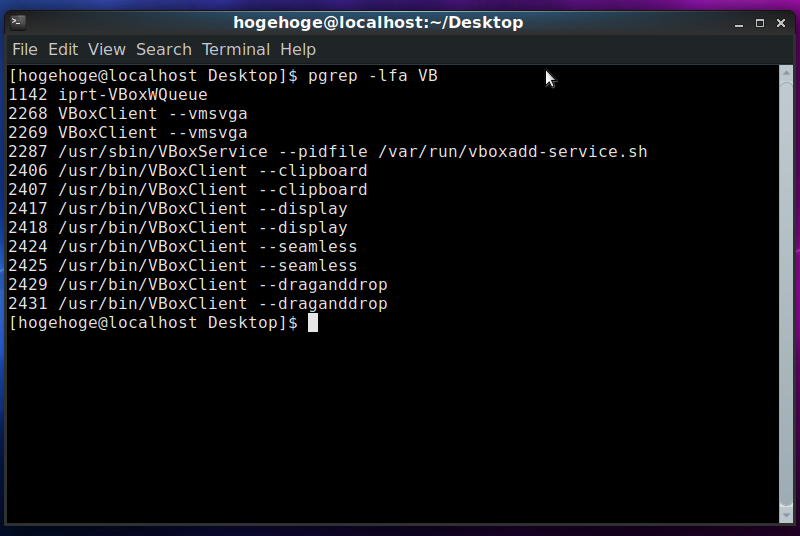The height and width of the screenshot is (536, 800).
Task: Click the typed 'pgrep -lfa VB' command
Action: click(x=373, y=76)
